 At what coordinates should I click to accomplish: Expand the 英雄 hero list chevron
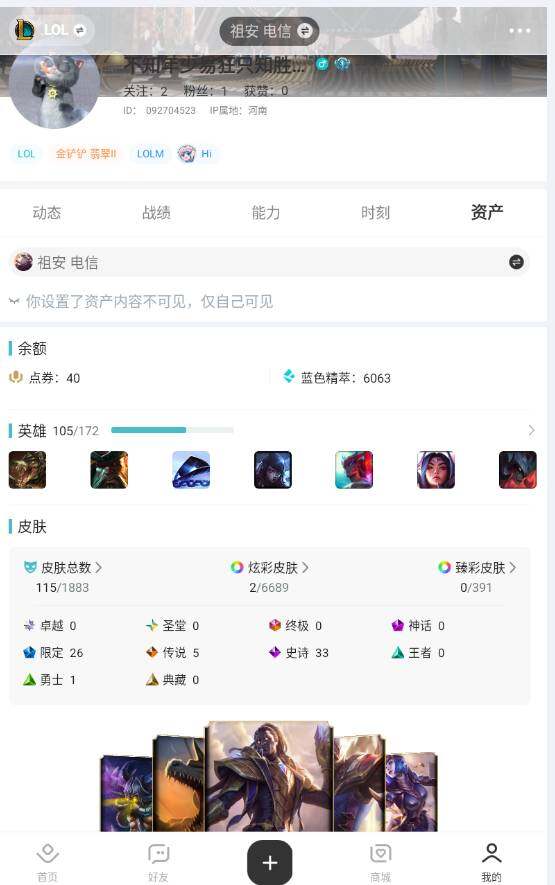(531, 431)
